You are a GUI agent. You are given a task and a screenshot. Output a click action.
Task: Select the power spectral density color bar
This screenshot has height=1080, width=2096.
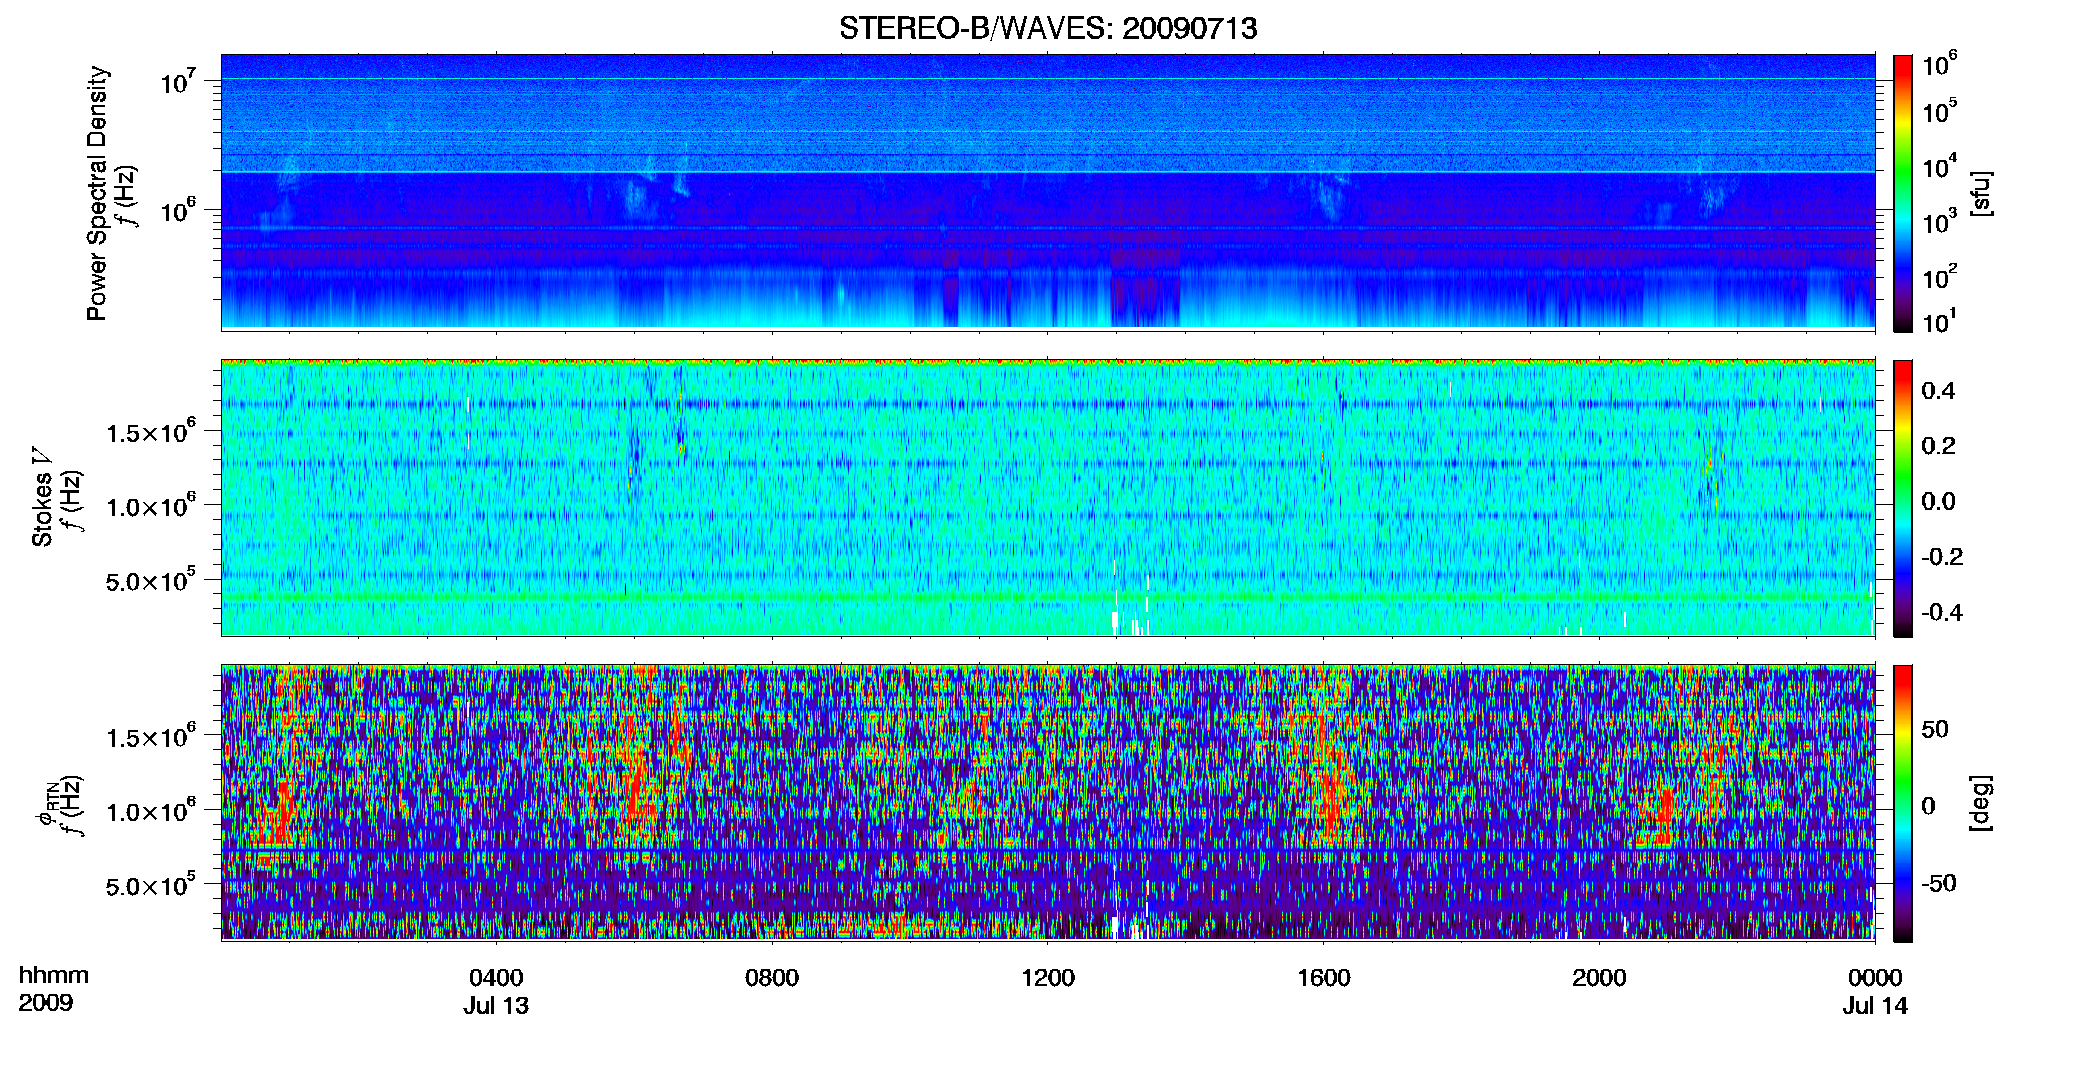(x=1903, y=193)
